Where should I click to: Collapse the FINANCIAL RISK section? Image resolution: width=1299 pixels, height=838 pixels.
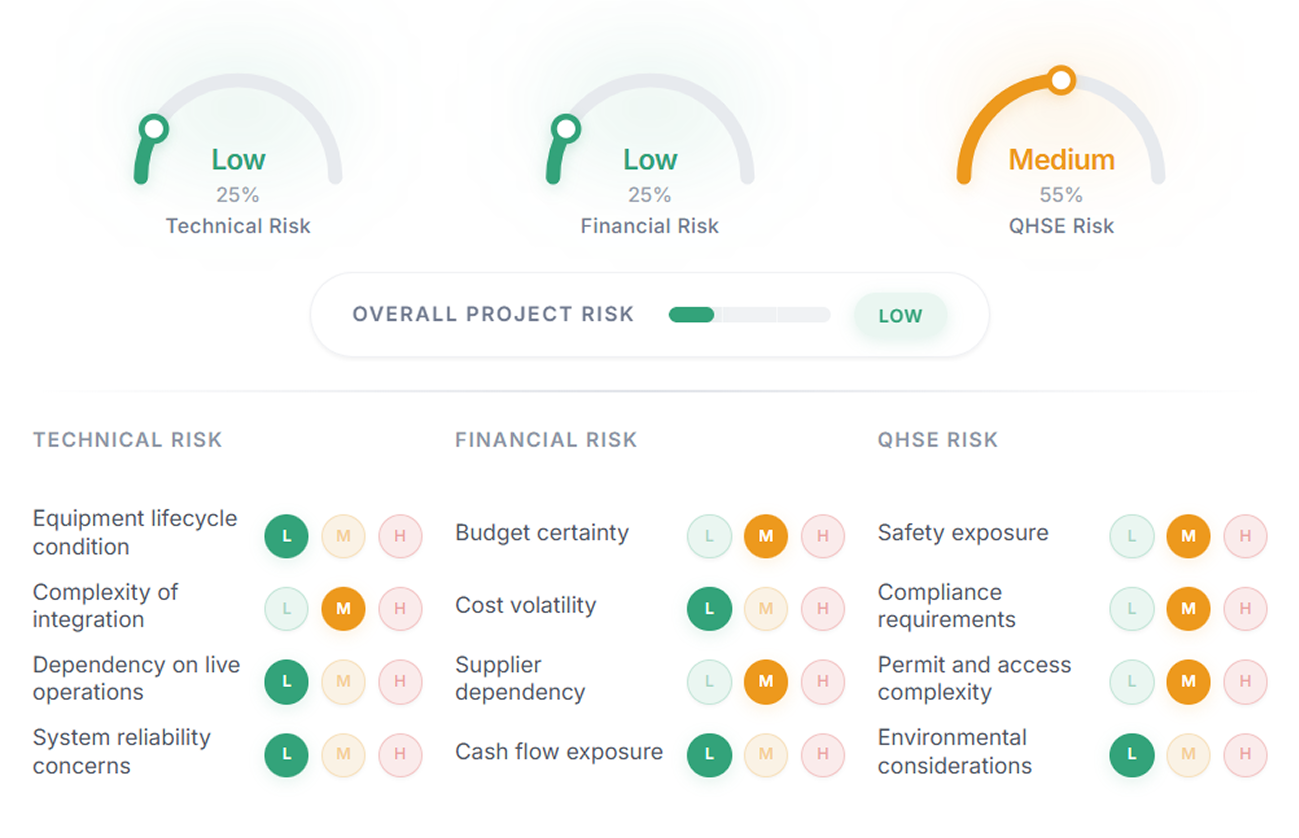[x=546, y=439]
